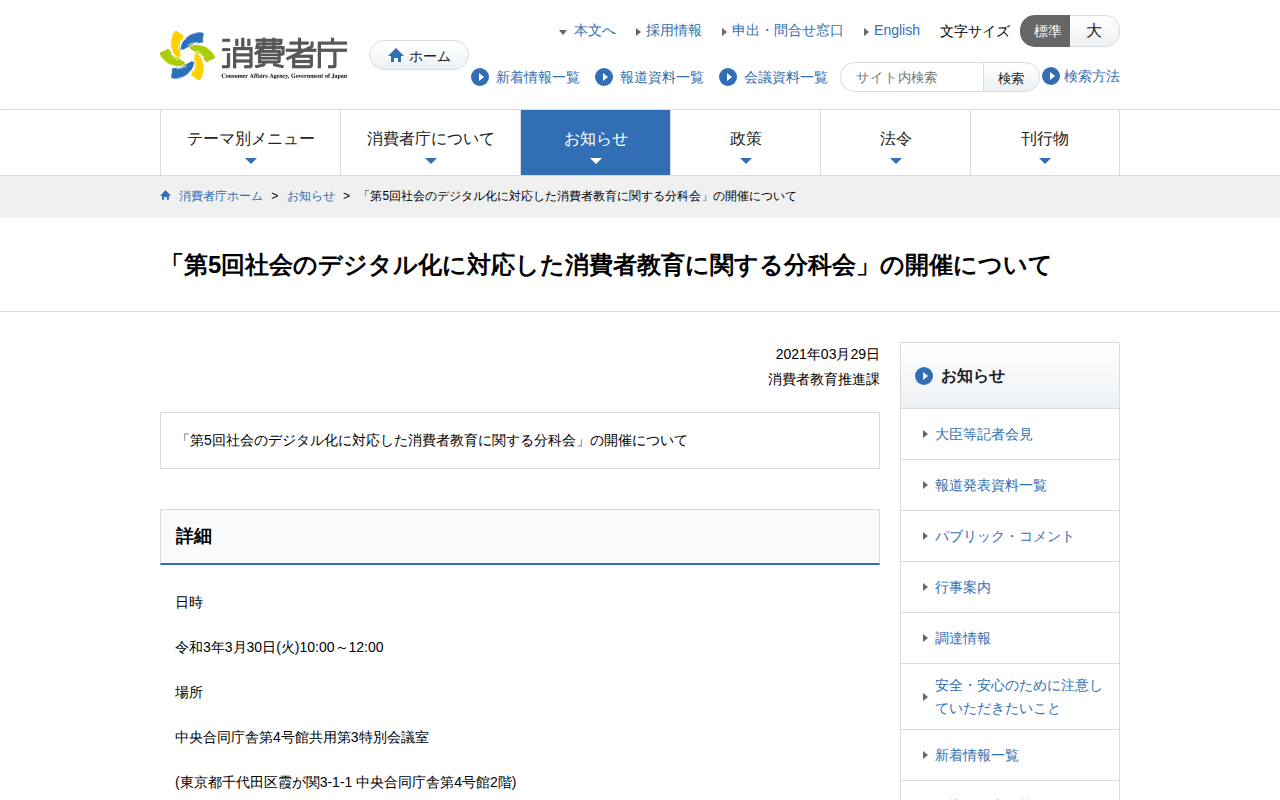Click the ホーム button

419,56
